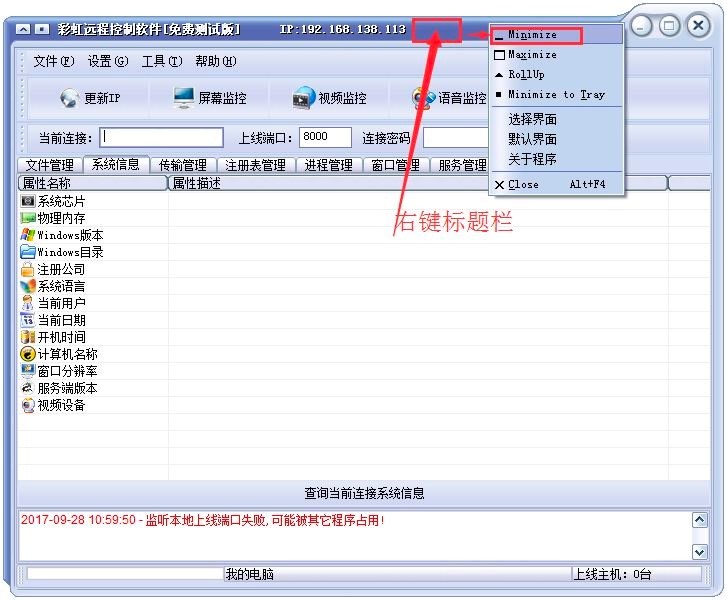727x600 pixels.
Task: Select the 系统语言 icon
Action: pyautogui.click(x=28, y=286)
